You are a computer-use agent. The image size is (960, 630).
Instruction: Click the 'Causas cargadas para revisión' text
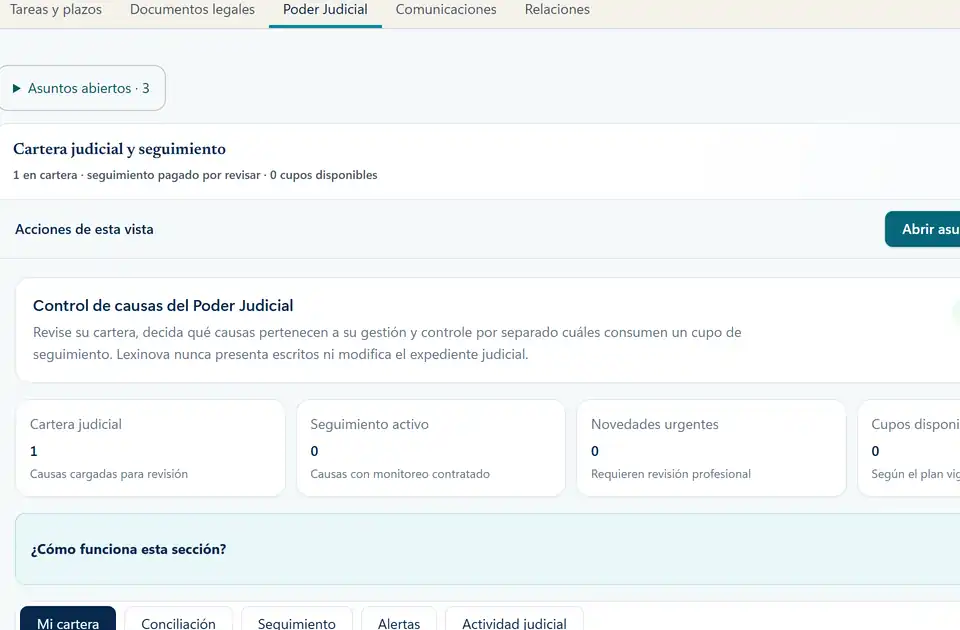click(x=109, y=474)
